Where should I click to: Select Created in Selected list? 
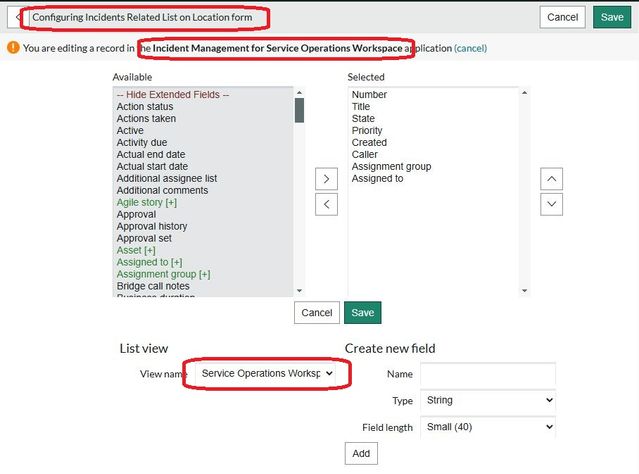click(x=369, y=143)
